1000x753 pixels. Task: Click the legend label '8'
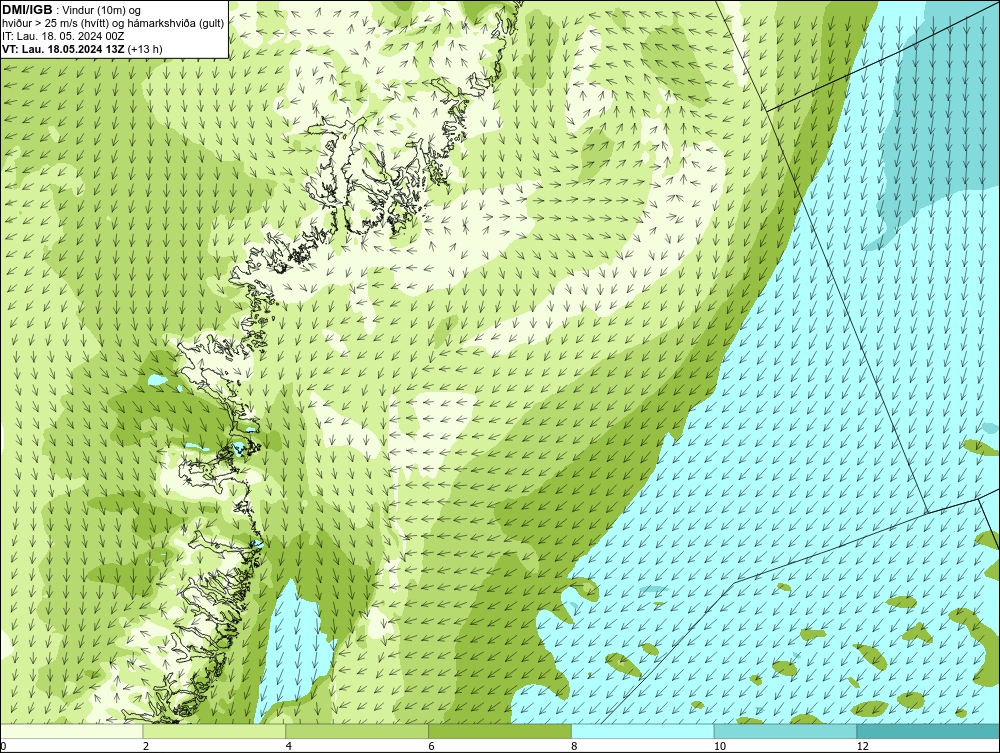click(x=575, y=746)
